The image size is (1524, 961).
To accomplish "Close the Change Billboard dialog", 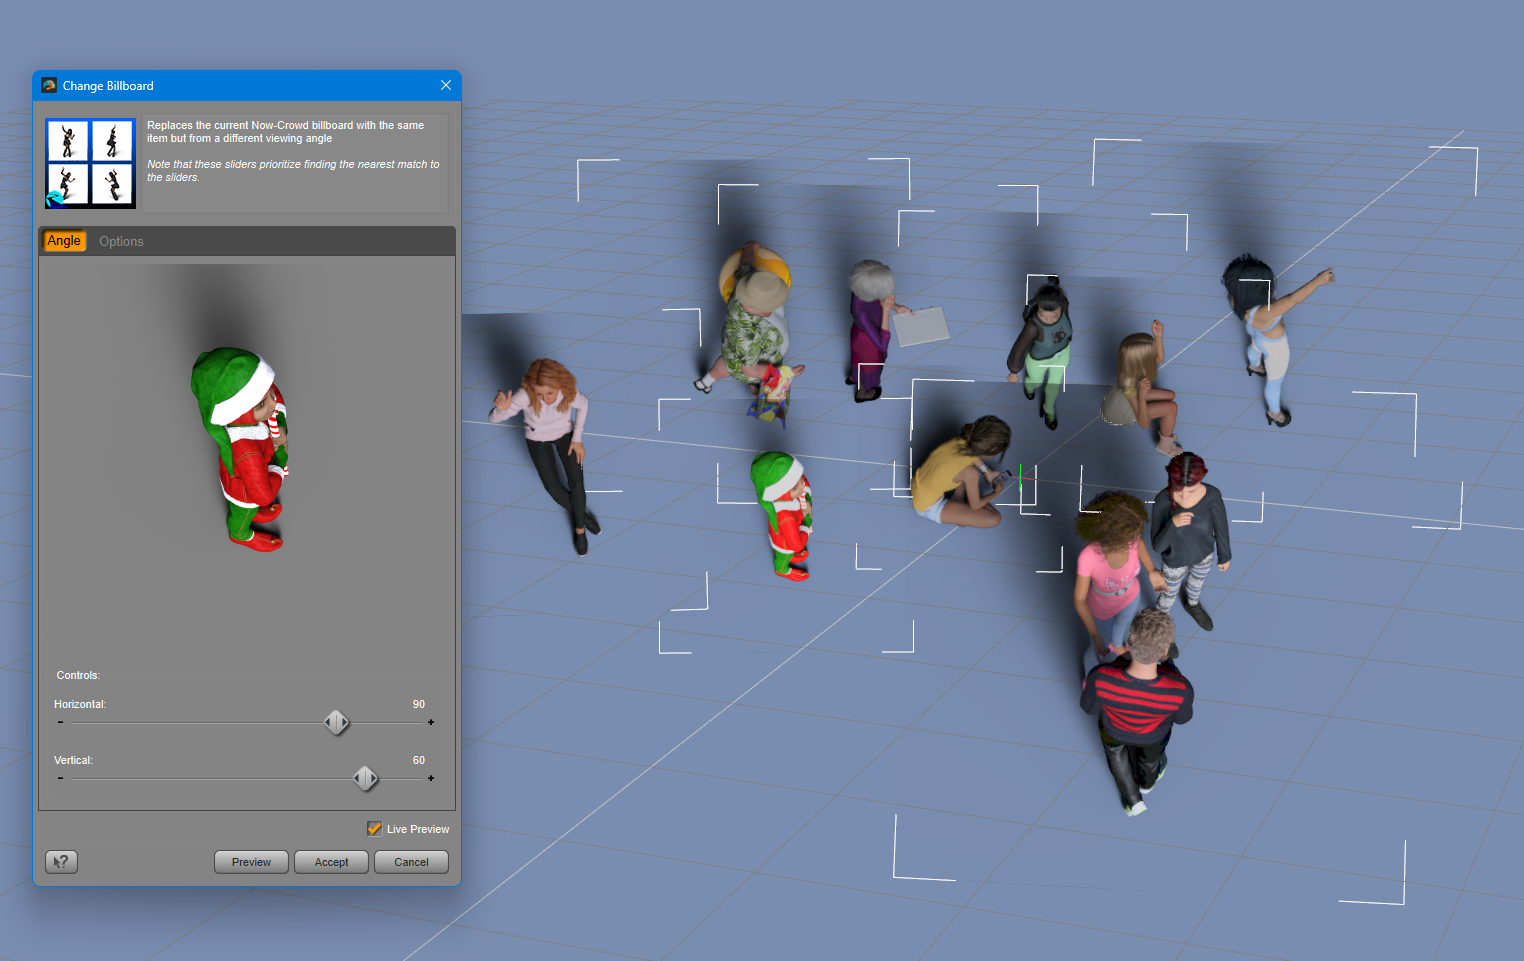I will (446, 86).
